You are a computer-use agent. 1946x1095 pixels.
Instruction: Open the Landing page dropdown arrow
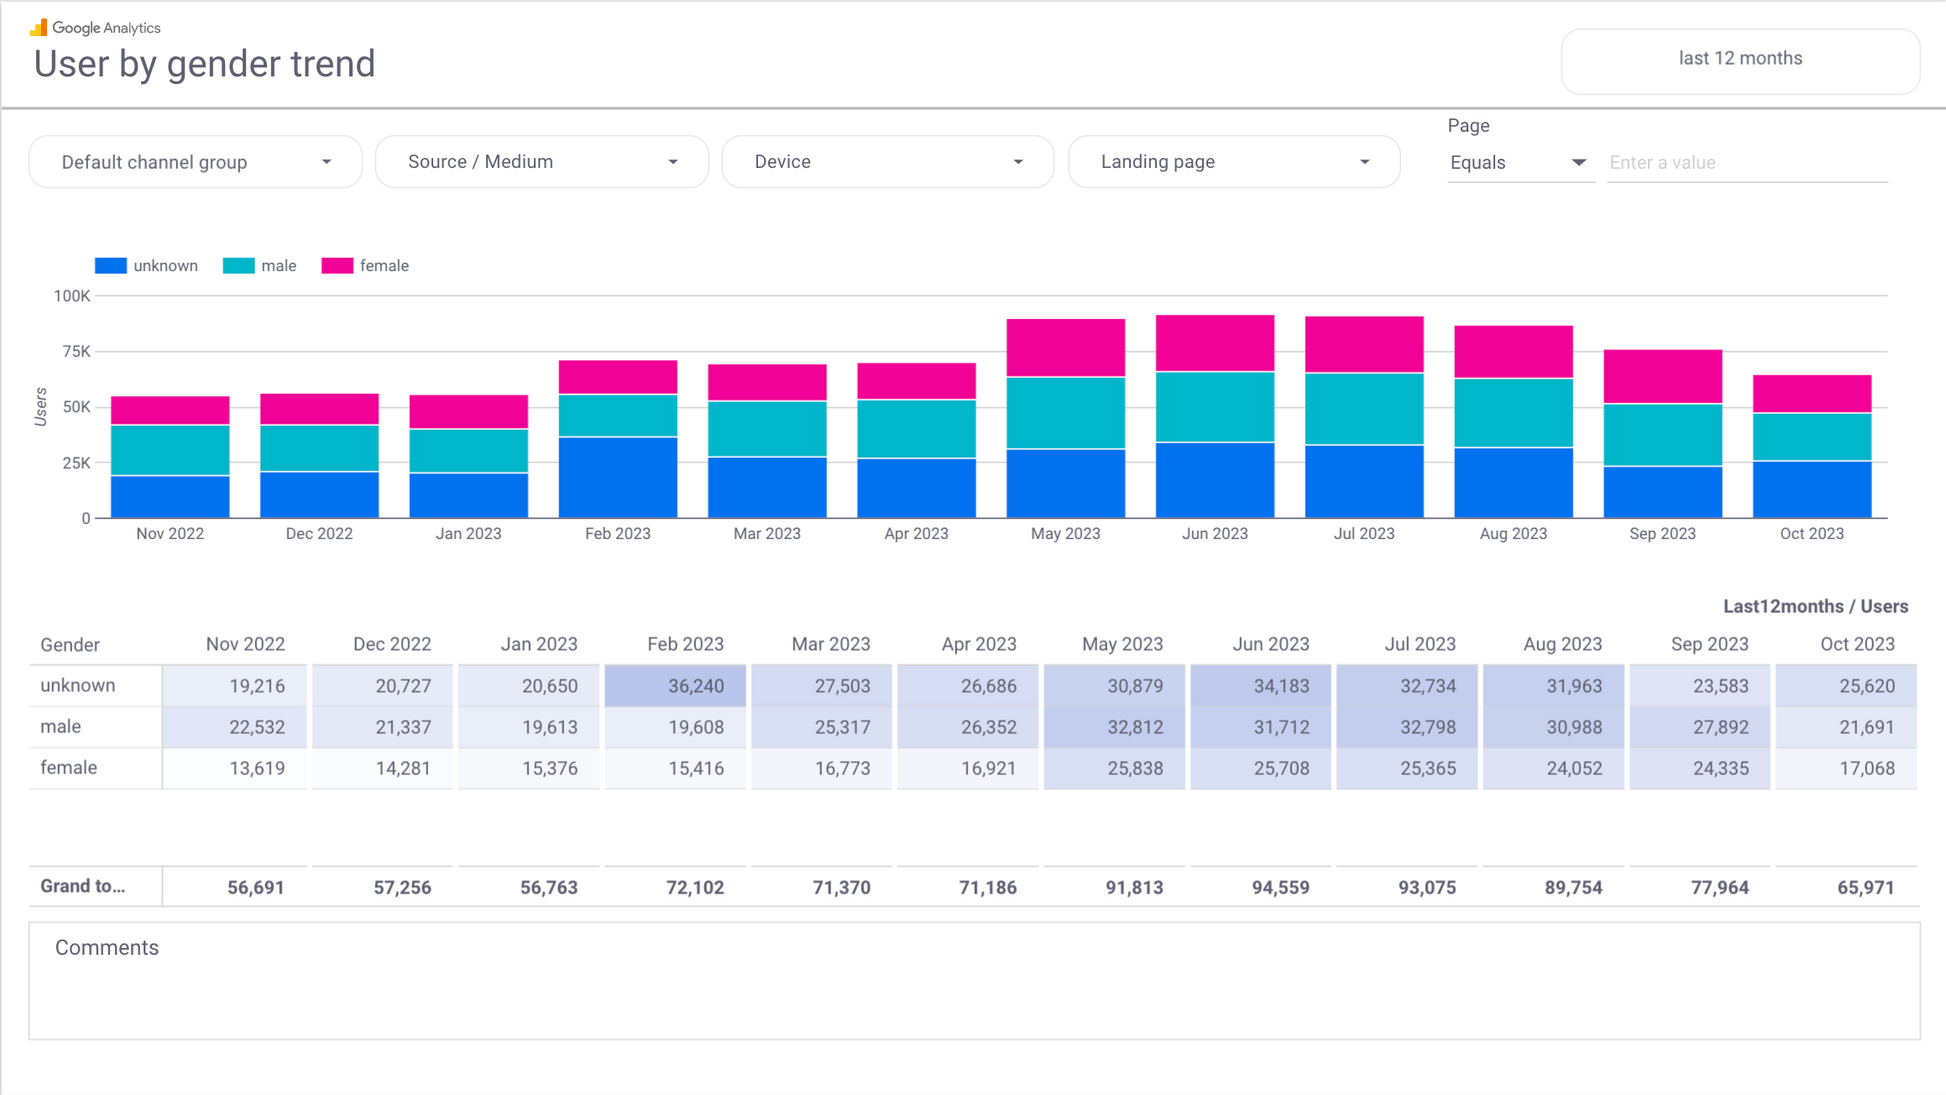(1364, 162)
